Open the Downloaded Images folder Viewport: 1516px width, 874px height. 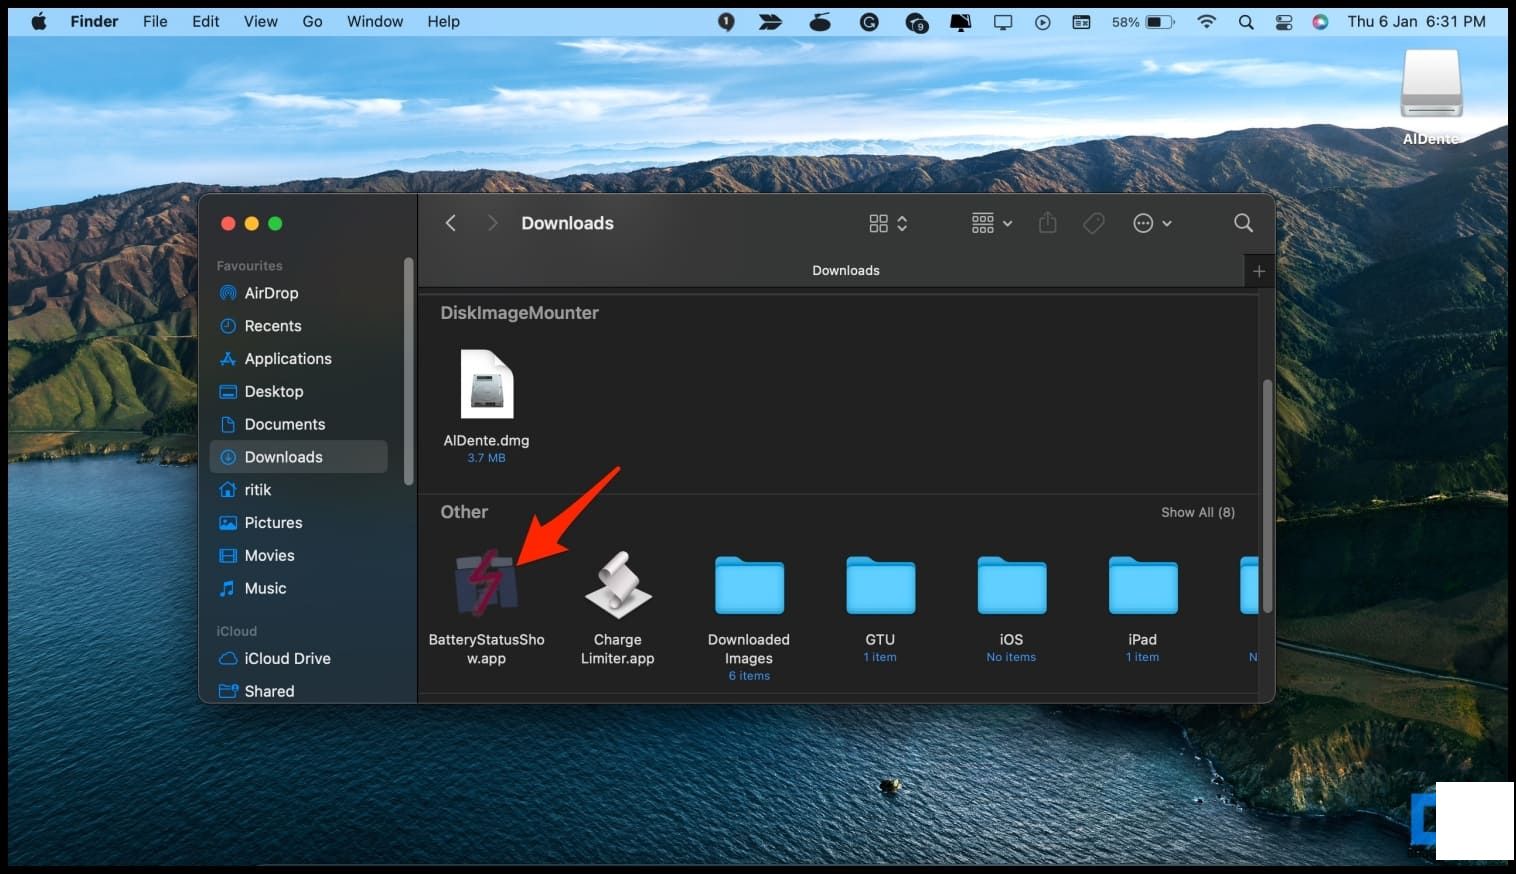(749, 585)
